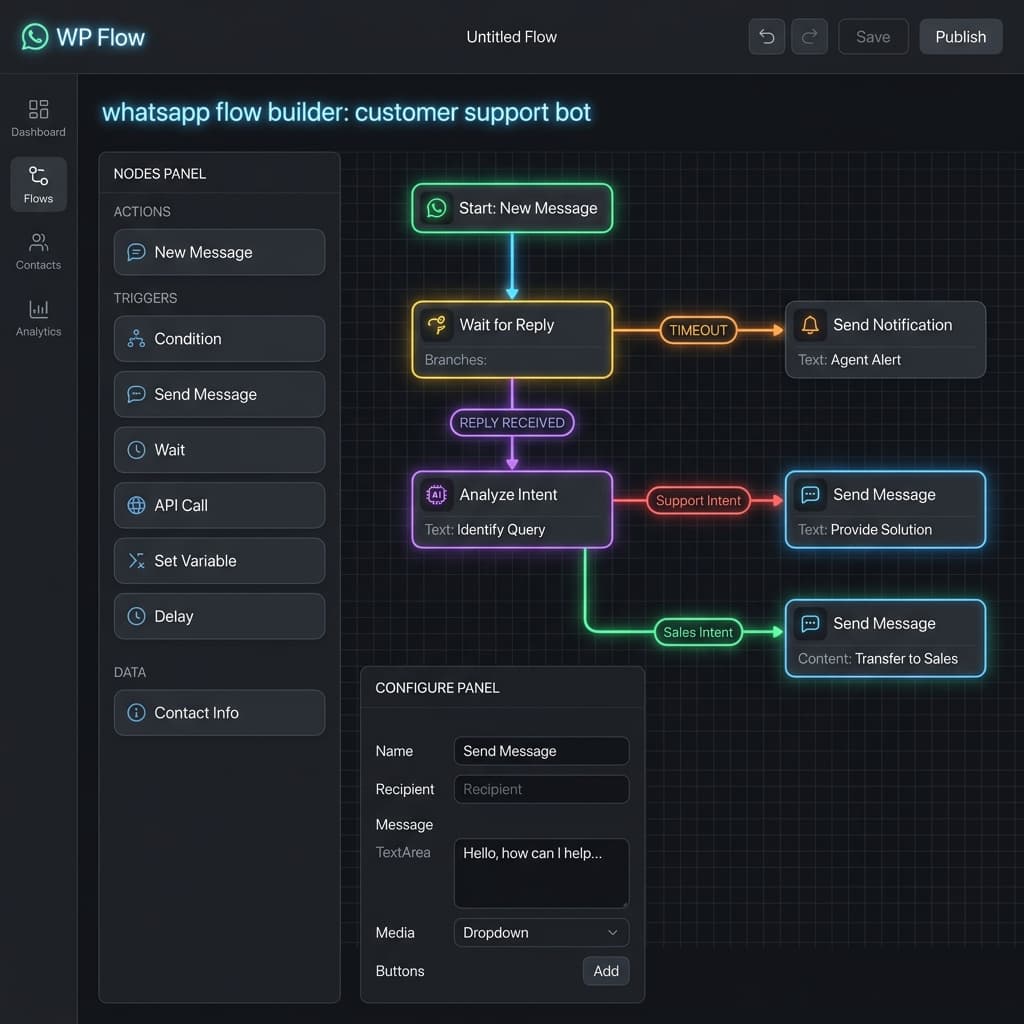Open Contacts from the sidebar
Viewport: 1024px width, 1024px height.
tap(39, 251)
